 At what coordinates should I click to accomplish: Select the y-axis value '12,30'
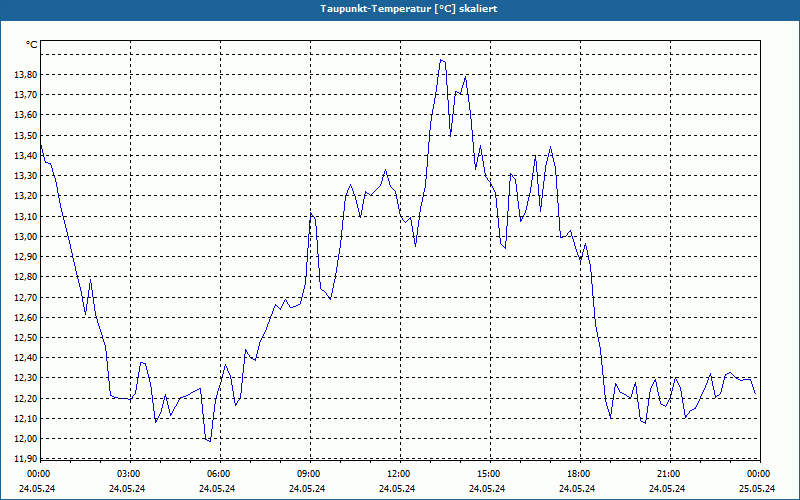point(26,379)
